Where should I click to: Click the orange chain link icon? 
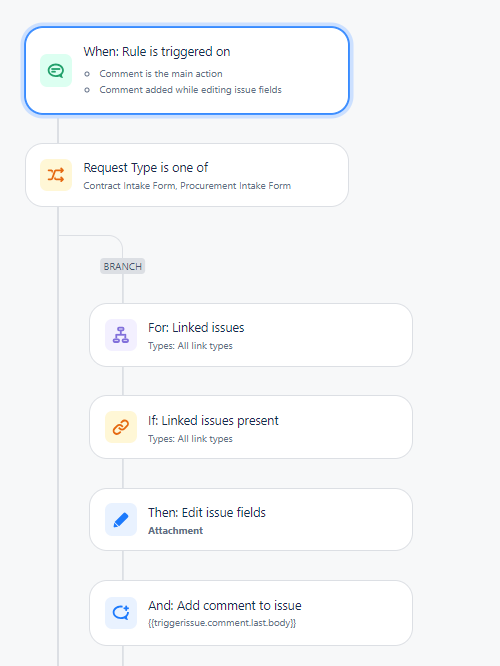(x=121, y=427)
